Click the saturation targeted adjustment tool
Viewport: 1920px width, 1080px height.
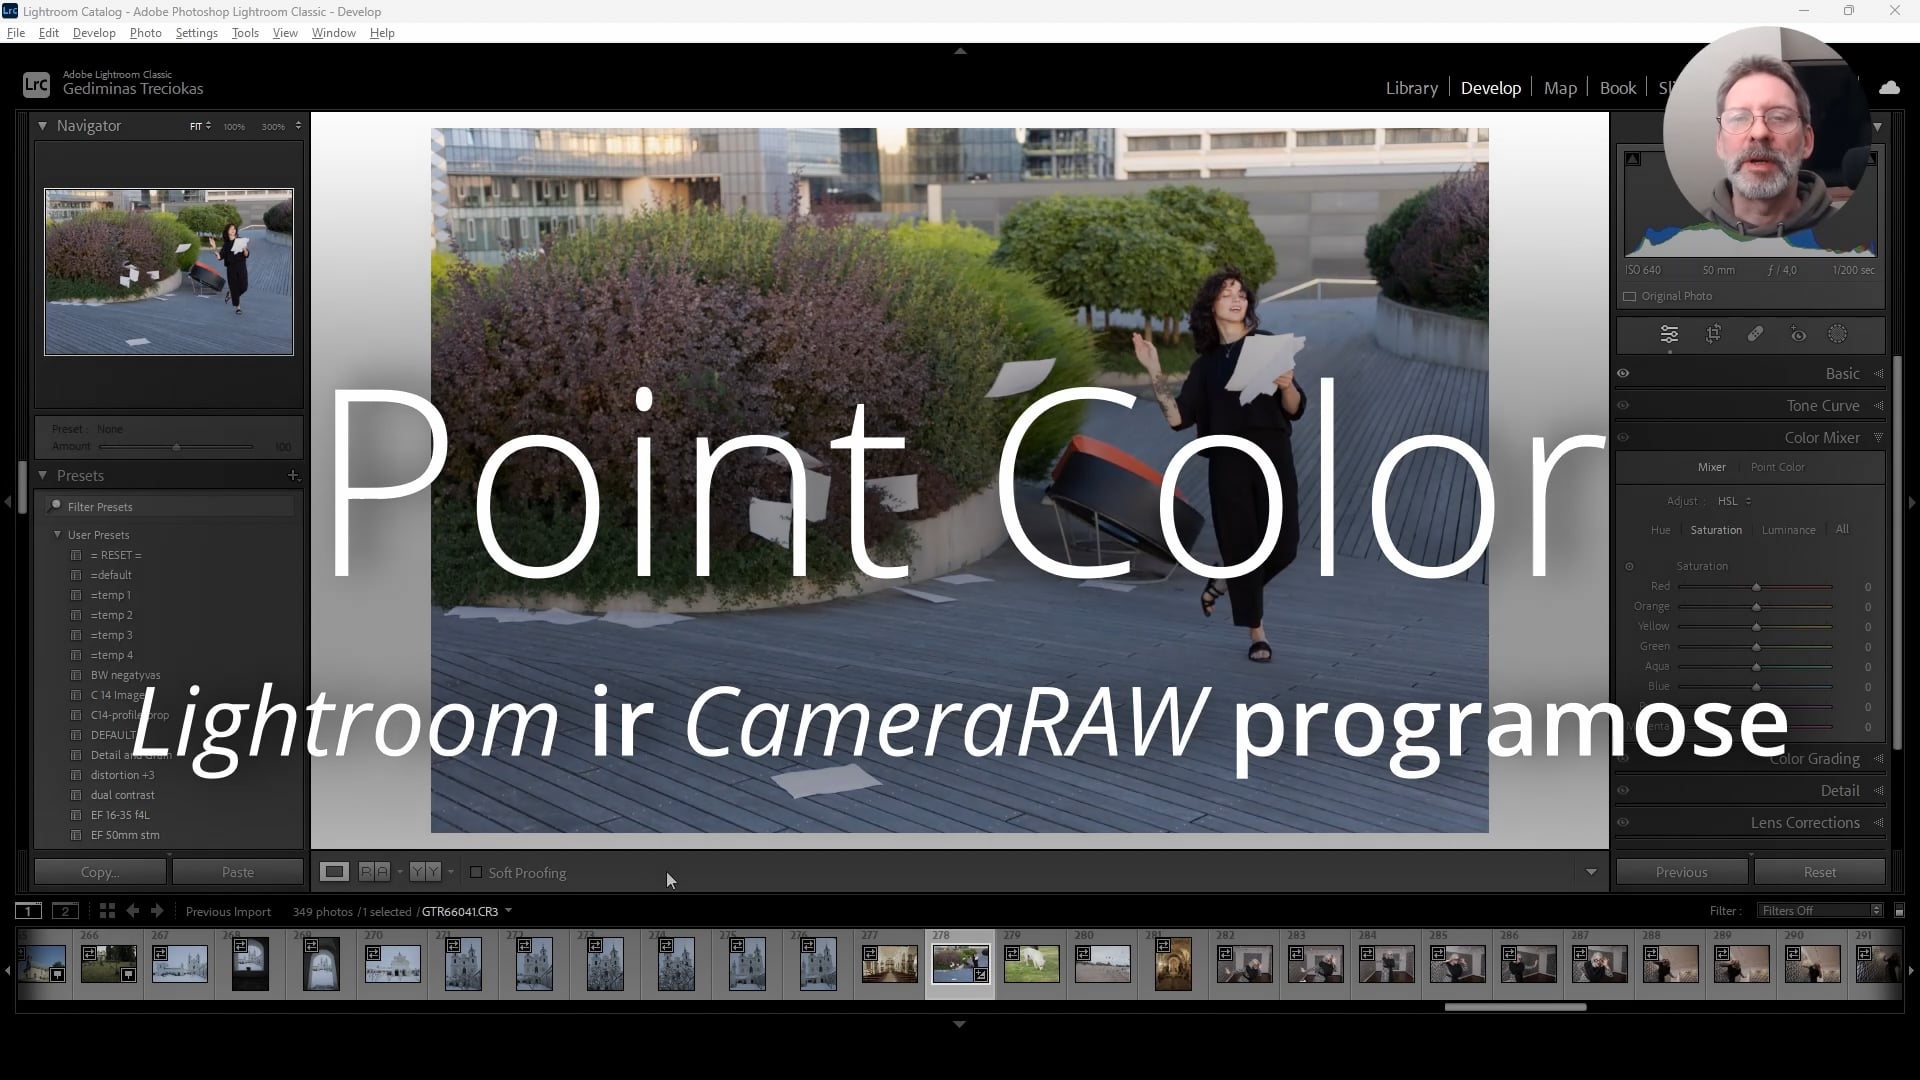(x=1629, y=567)
